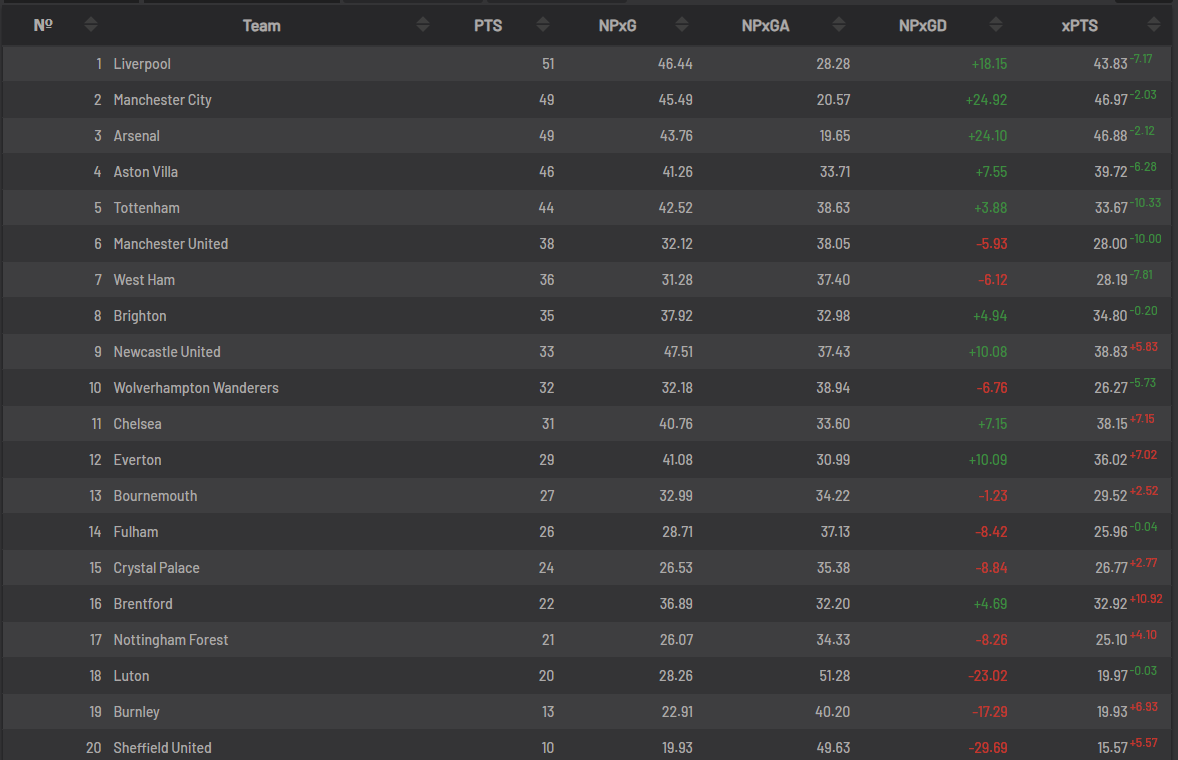
Task: Open Newcastle United team page
Action: click(x=167, y=352)
